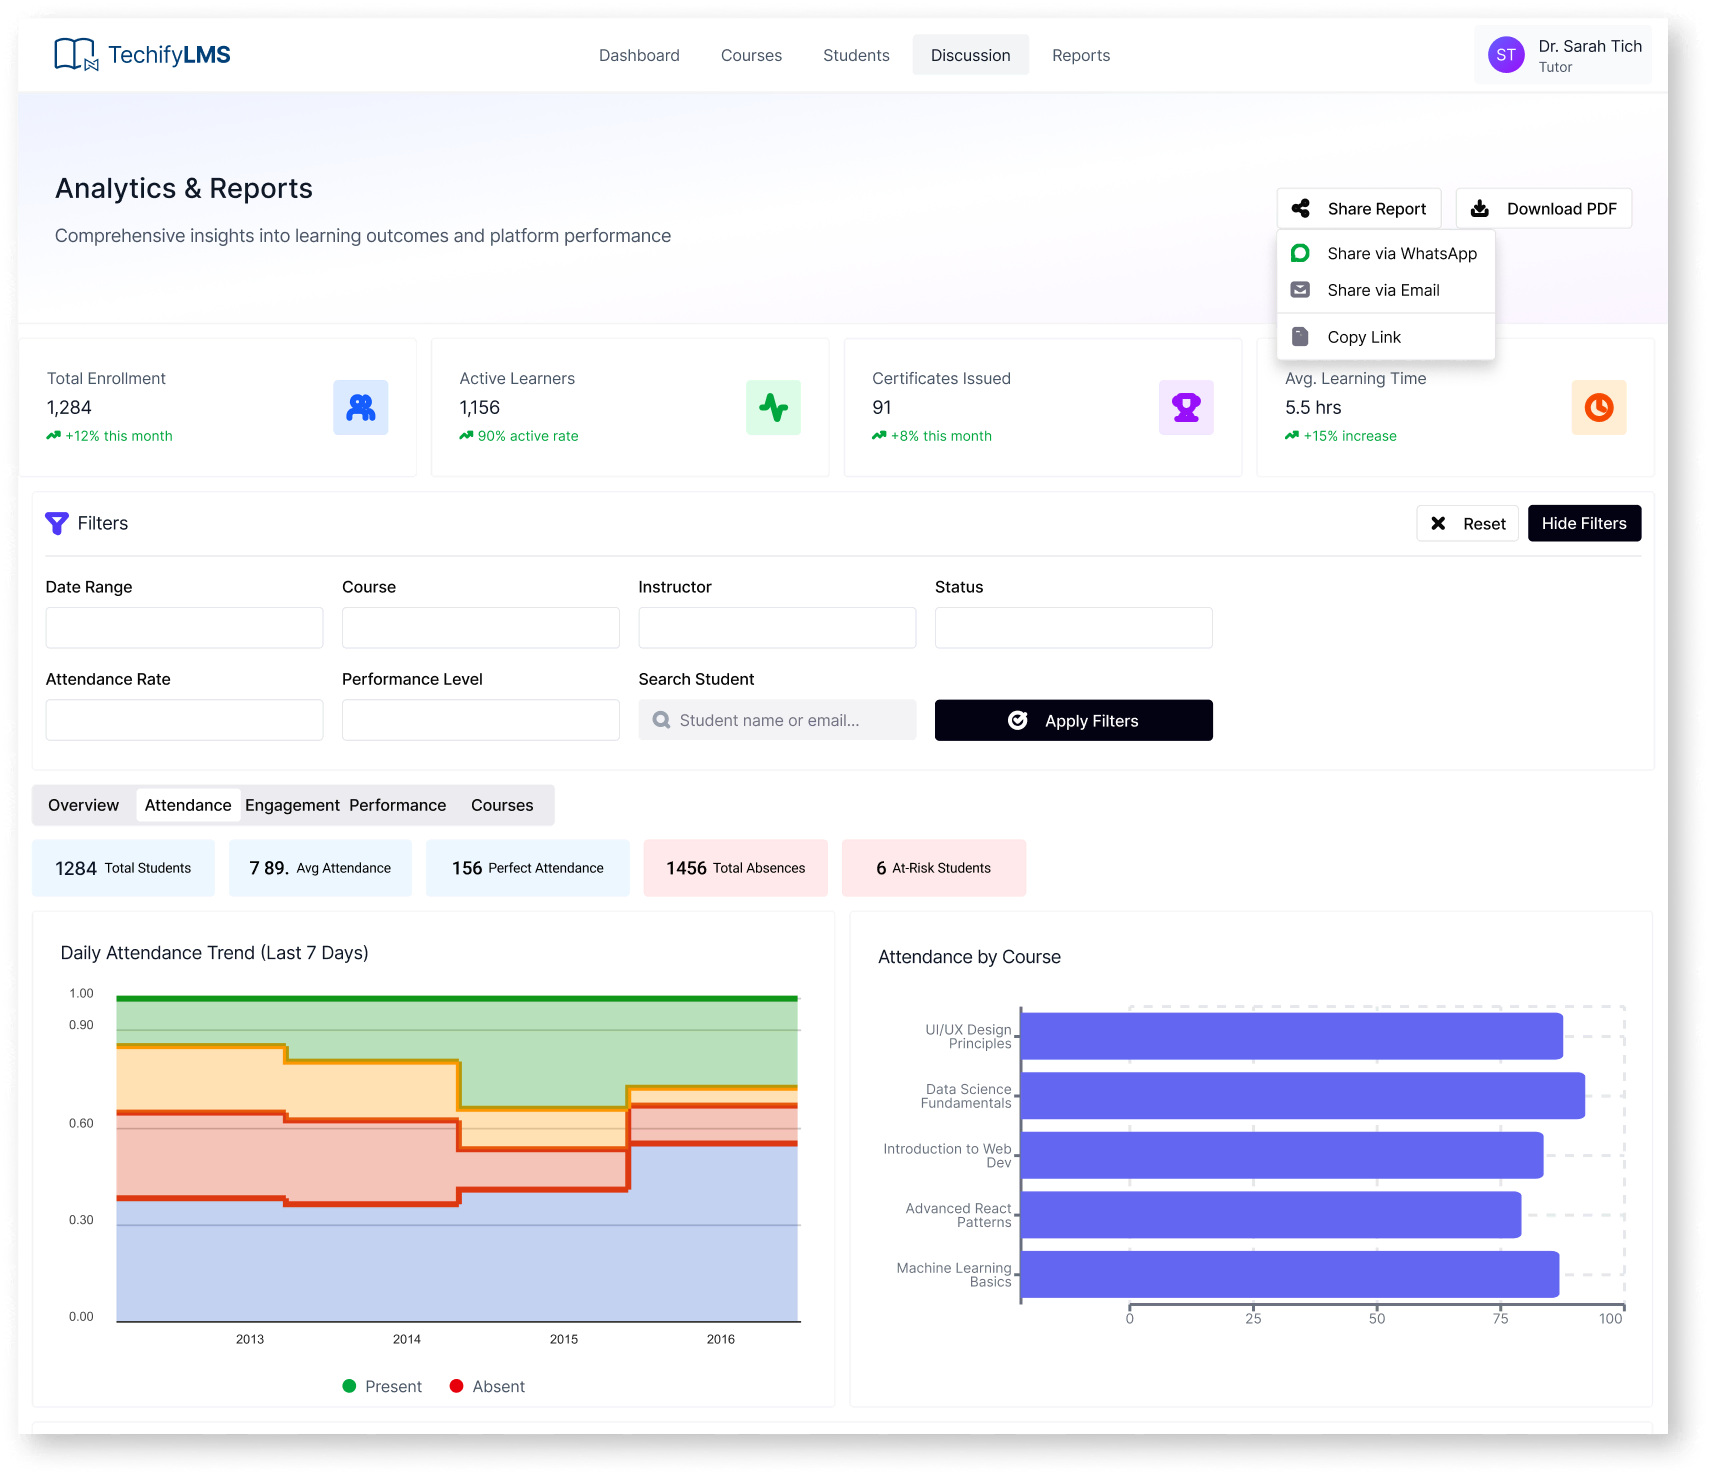Click the Data Science Fundamentals bar
Screen dimensions: 1710x1476
pos(1302,1096)
